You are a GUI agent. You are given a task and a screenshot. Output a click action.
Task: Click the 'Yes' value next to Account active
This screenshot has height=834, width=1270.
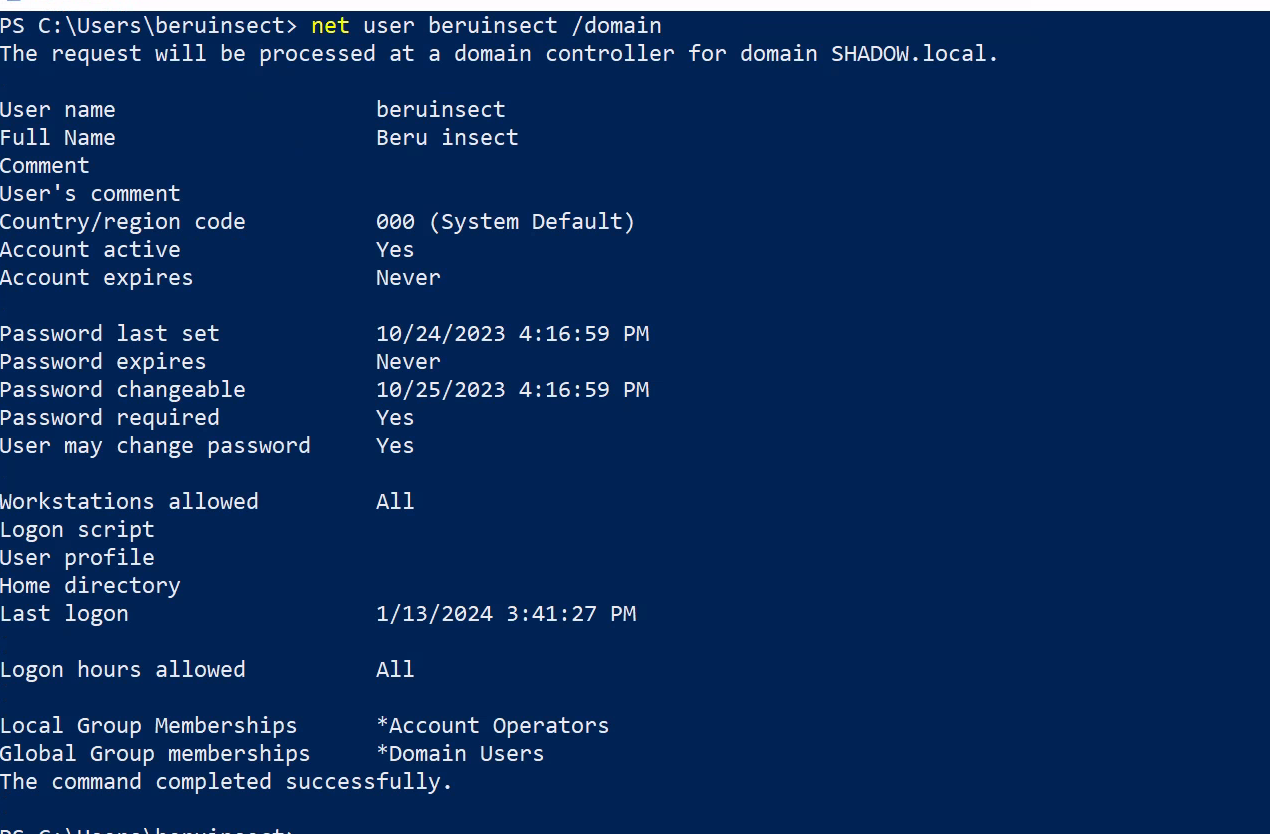pos(394,249)
